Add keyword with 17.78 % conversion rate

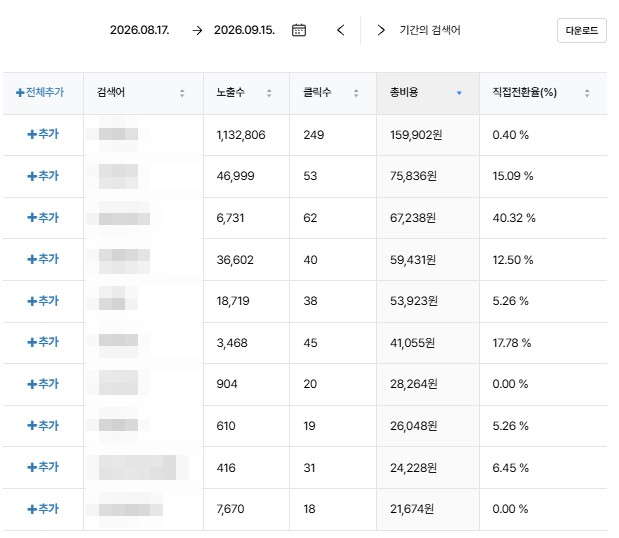43,342
